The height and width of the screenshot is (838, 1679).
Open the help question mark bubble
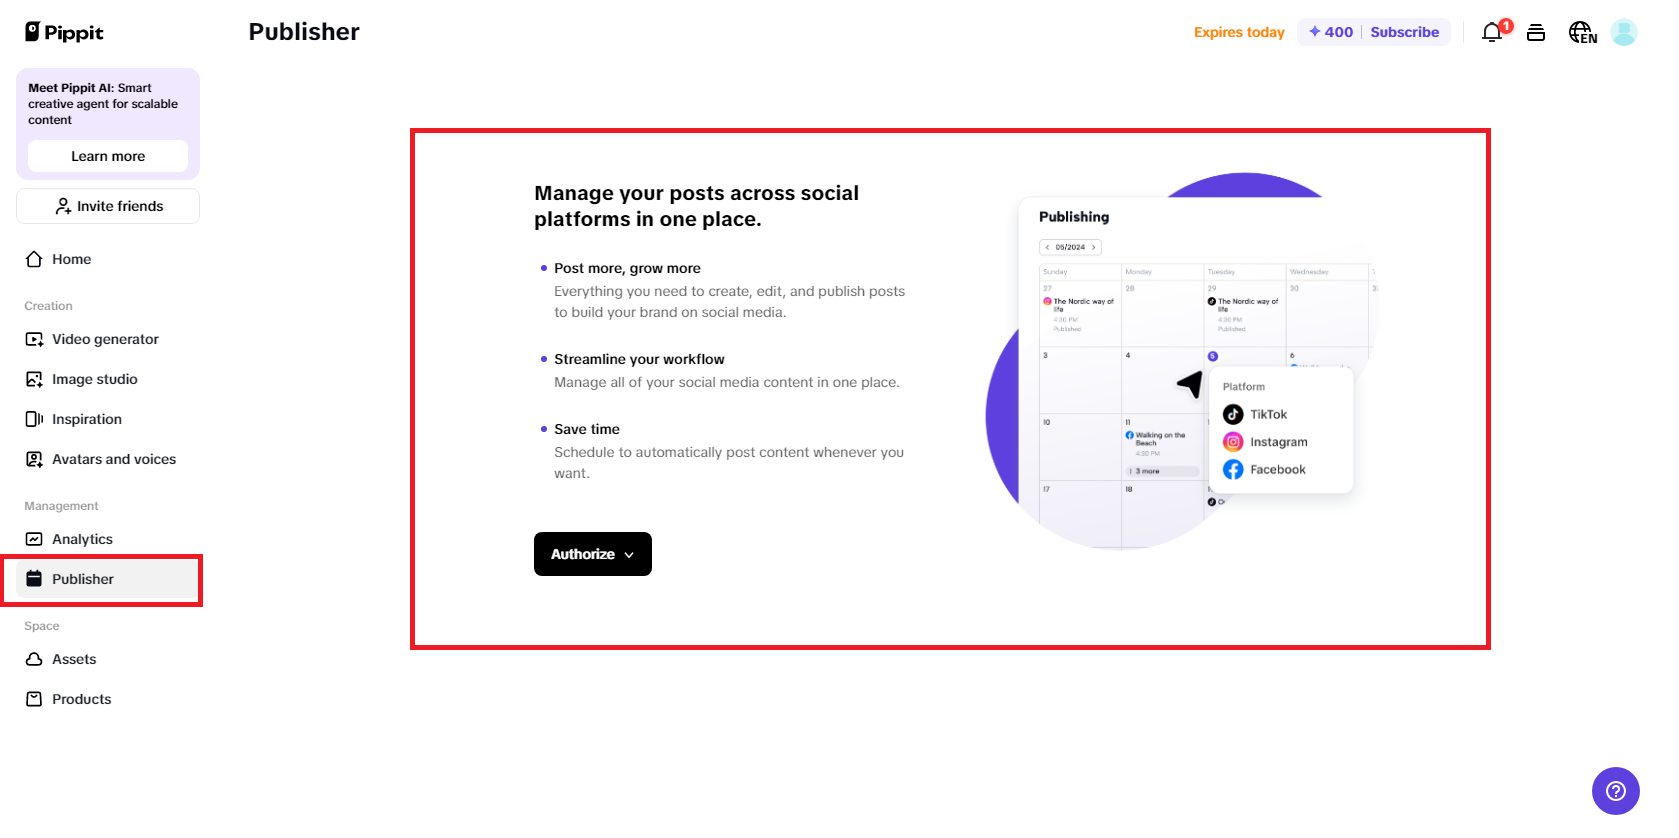1615,790
